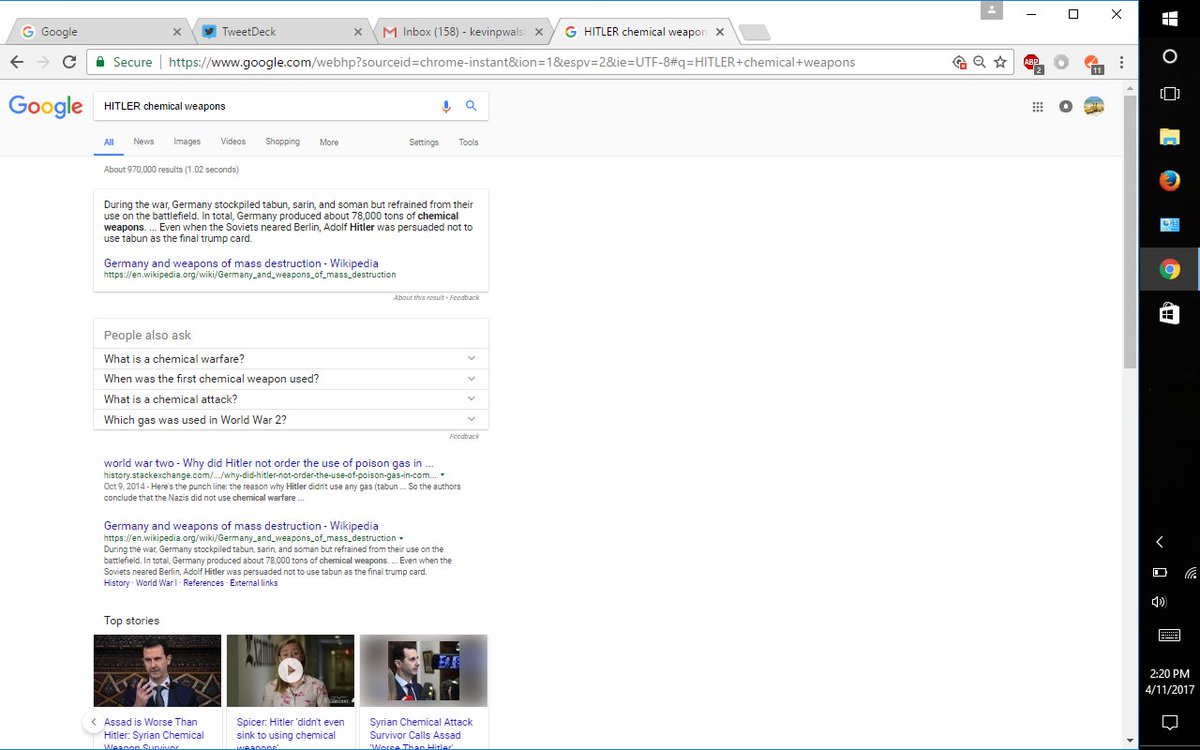Click the World War I sitelink
Screen dimensions: 1200x750
[x=156, y=583]
